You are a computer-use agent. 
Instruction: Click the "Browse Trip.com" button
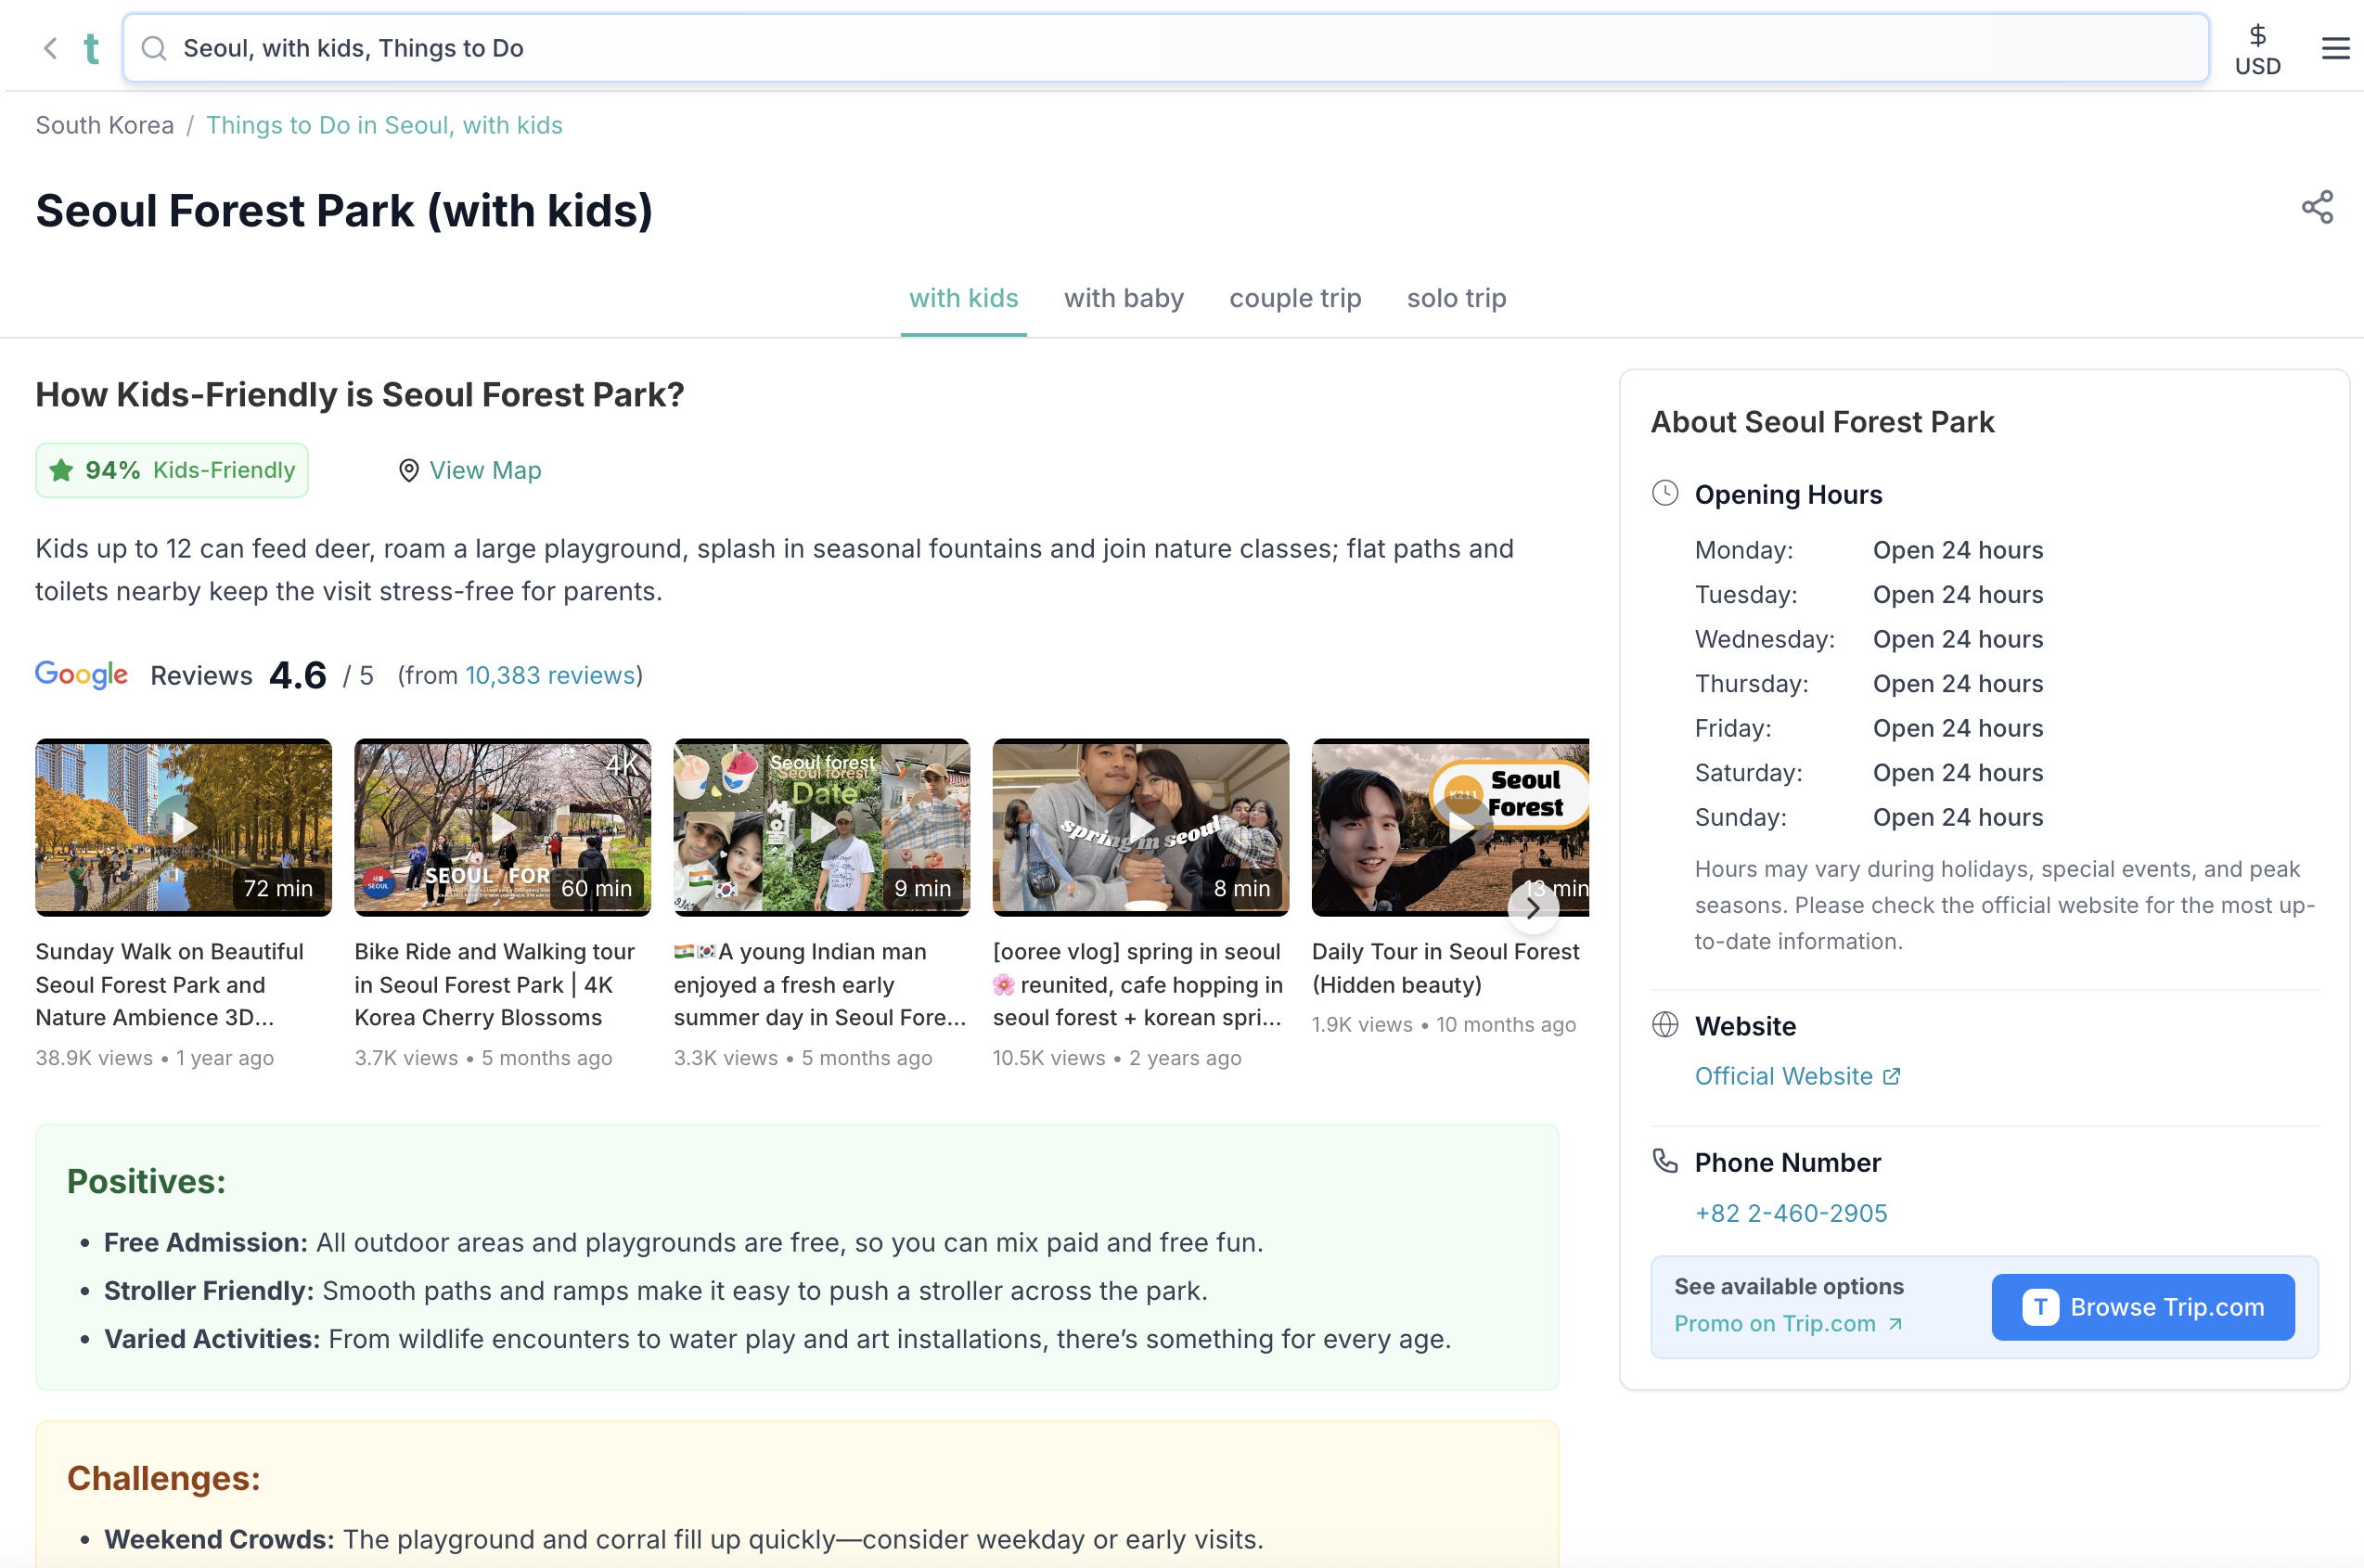click(x=2142, y=1306)
